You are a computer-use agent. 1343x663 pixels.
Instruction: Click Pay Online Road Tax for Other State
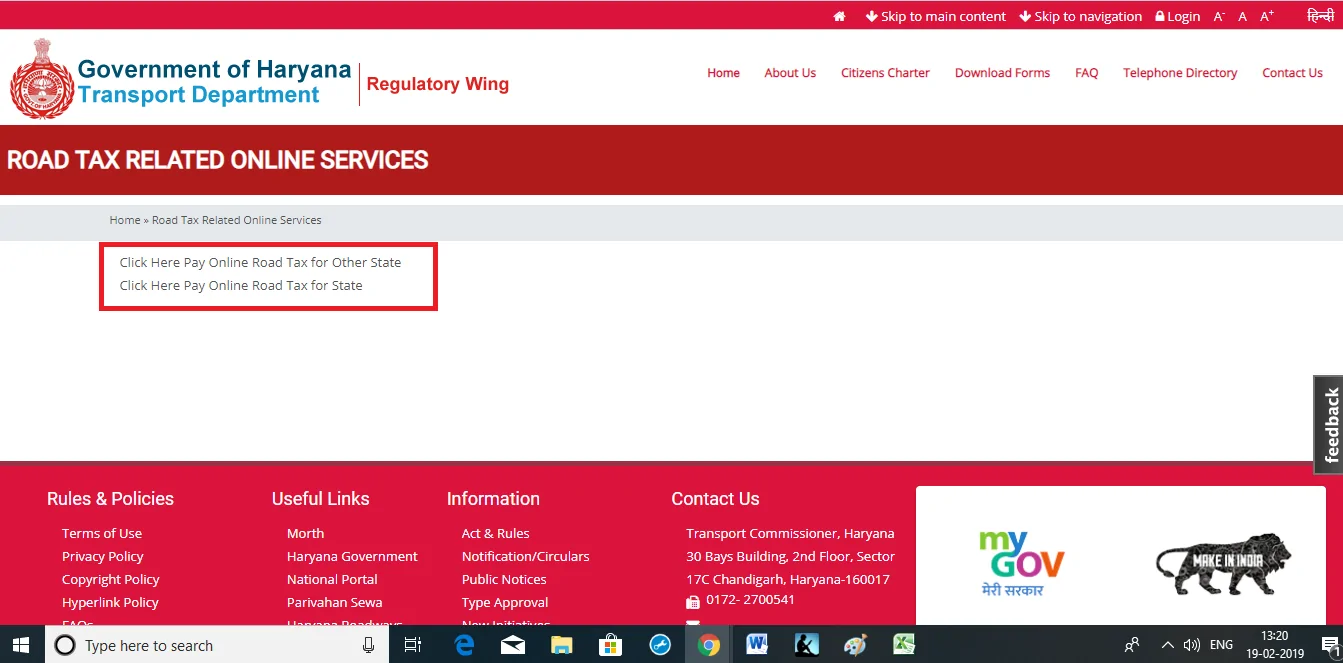coord(260,262)
